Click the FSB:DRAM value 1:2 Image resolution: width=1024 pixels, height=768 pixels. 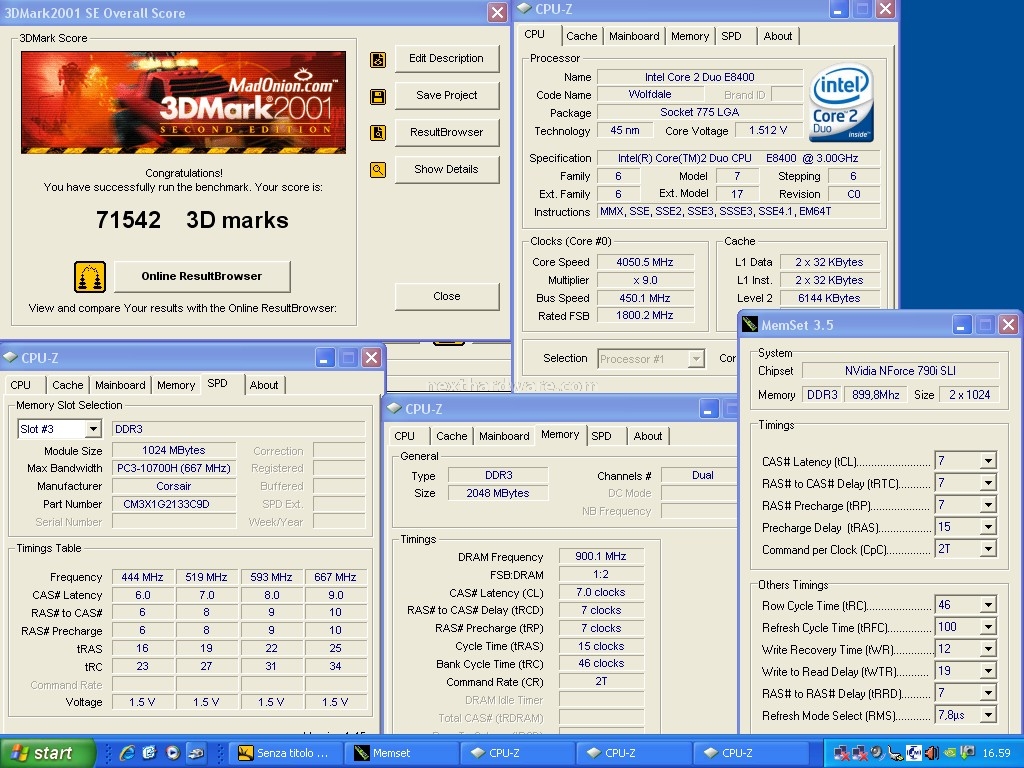point(601,575)
